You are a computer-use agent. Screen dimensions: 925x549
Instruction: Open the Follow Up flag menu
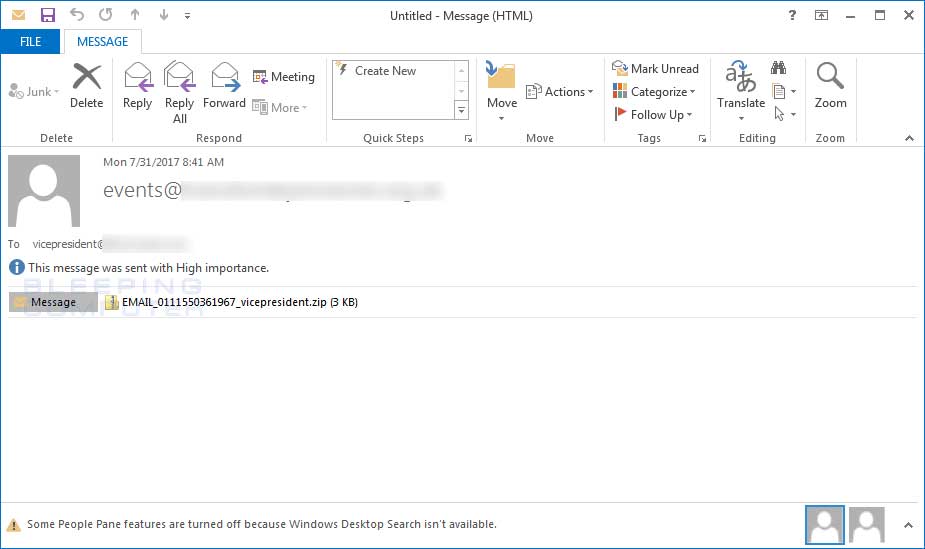pos(652,114)
